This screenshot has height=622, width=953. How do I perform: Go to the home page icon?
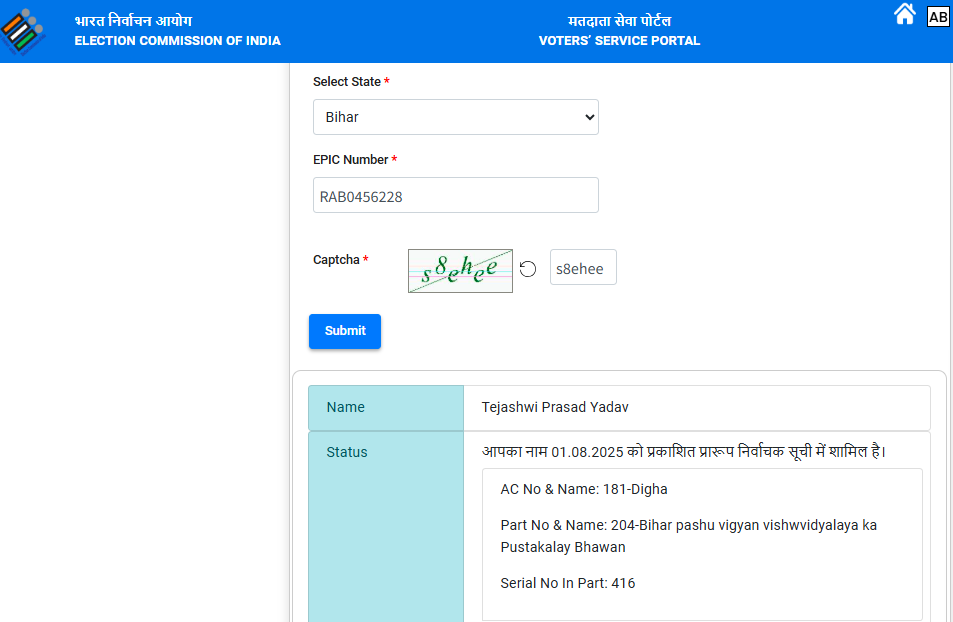pos(904,15)
